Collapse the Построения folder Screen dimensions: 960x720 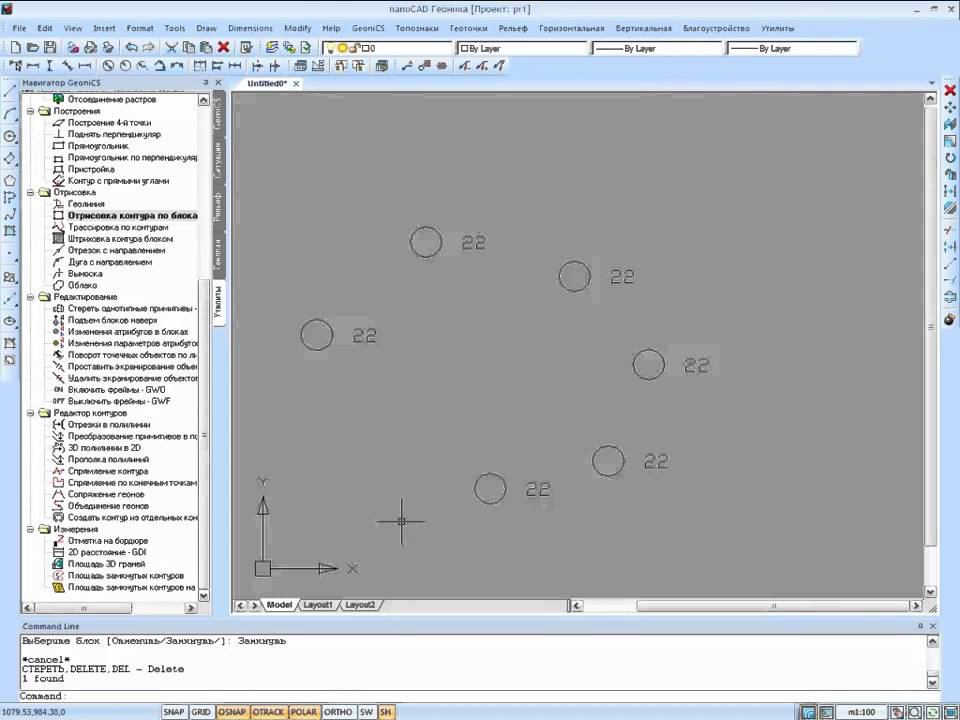pyautogui.click(x=30, y=111)
